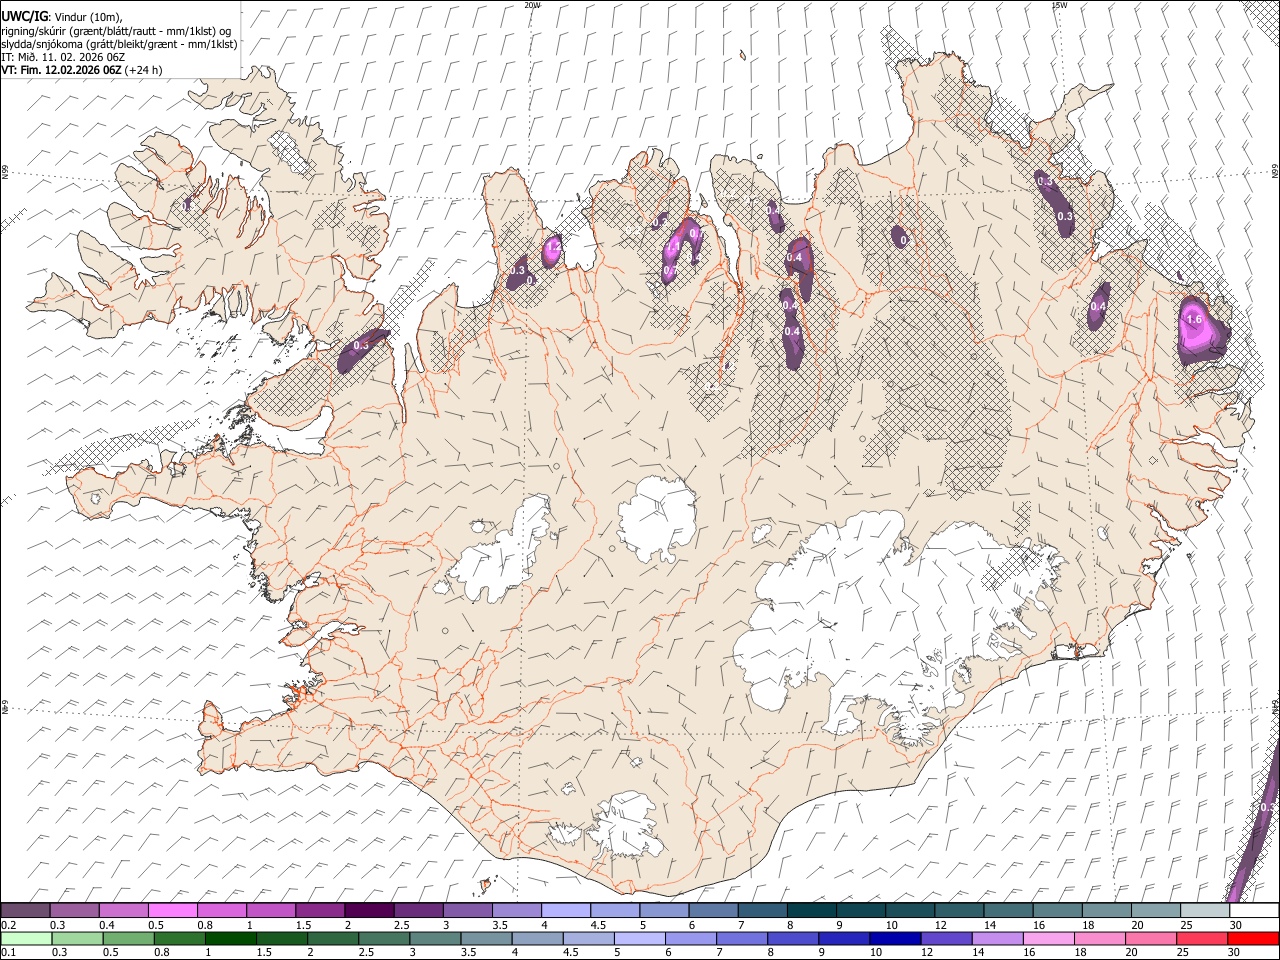Viewport: 1280px width, 960px height.
Task: Click the 20W longitude label at top
Action: click(533, 5)
